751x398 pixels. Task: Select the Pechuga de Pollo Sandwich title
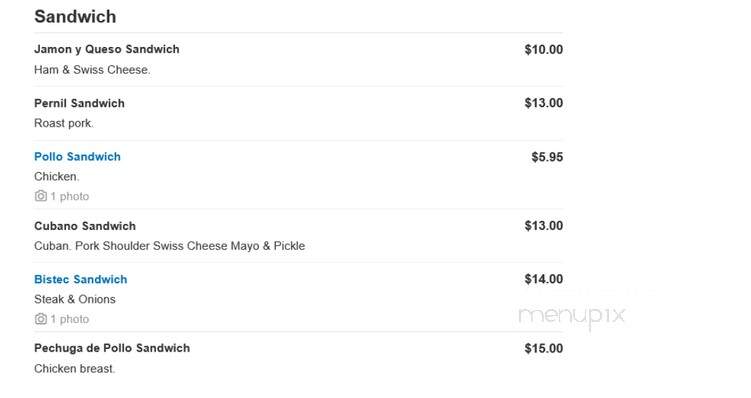click(x=112, y=348)
